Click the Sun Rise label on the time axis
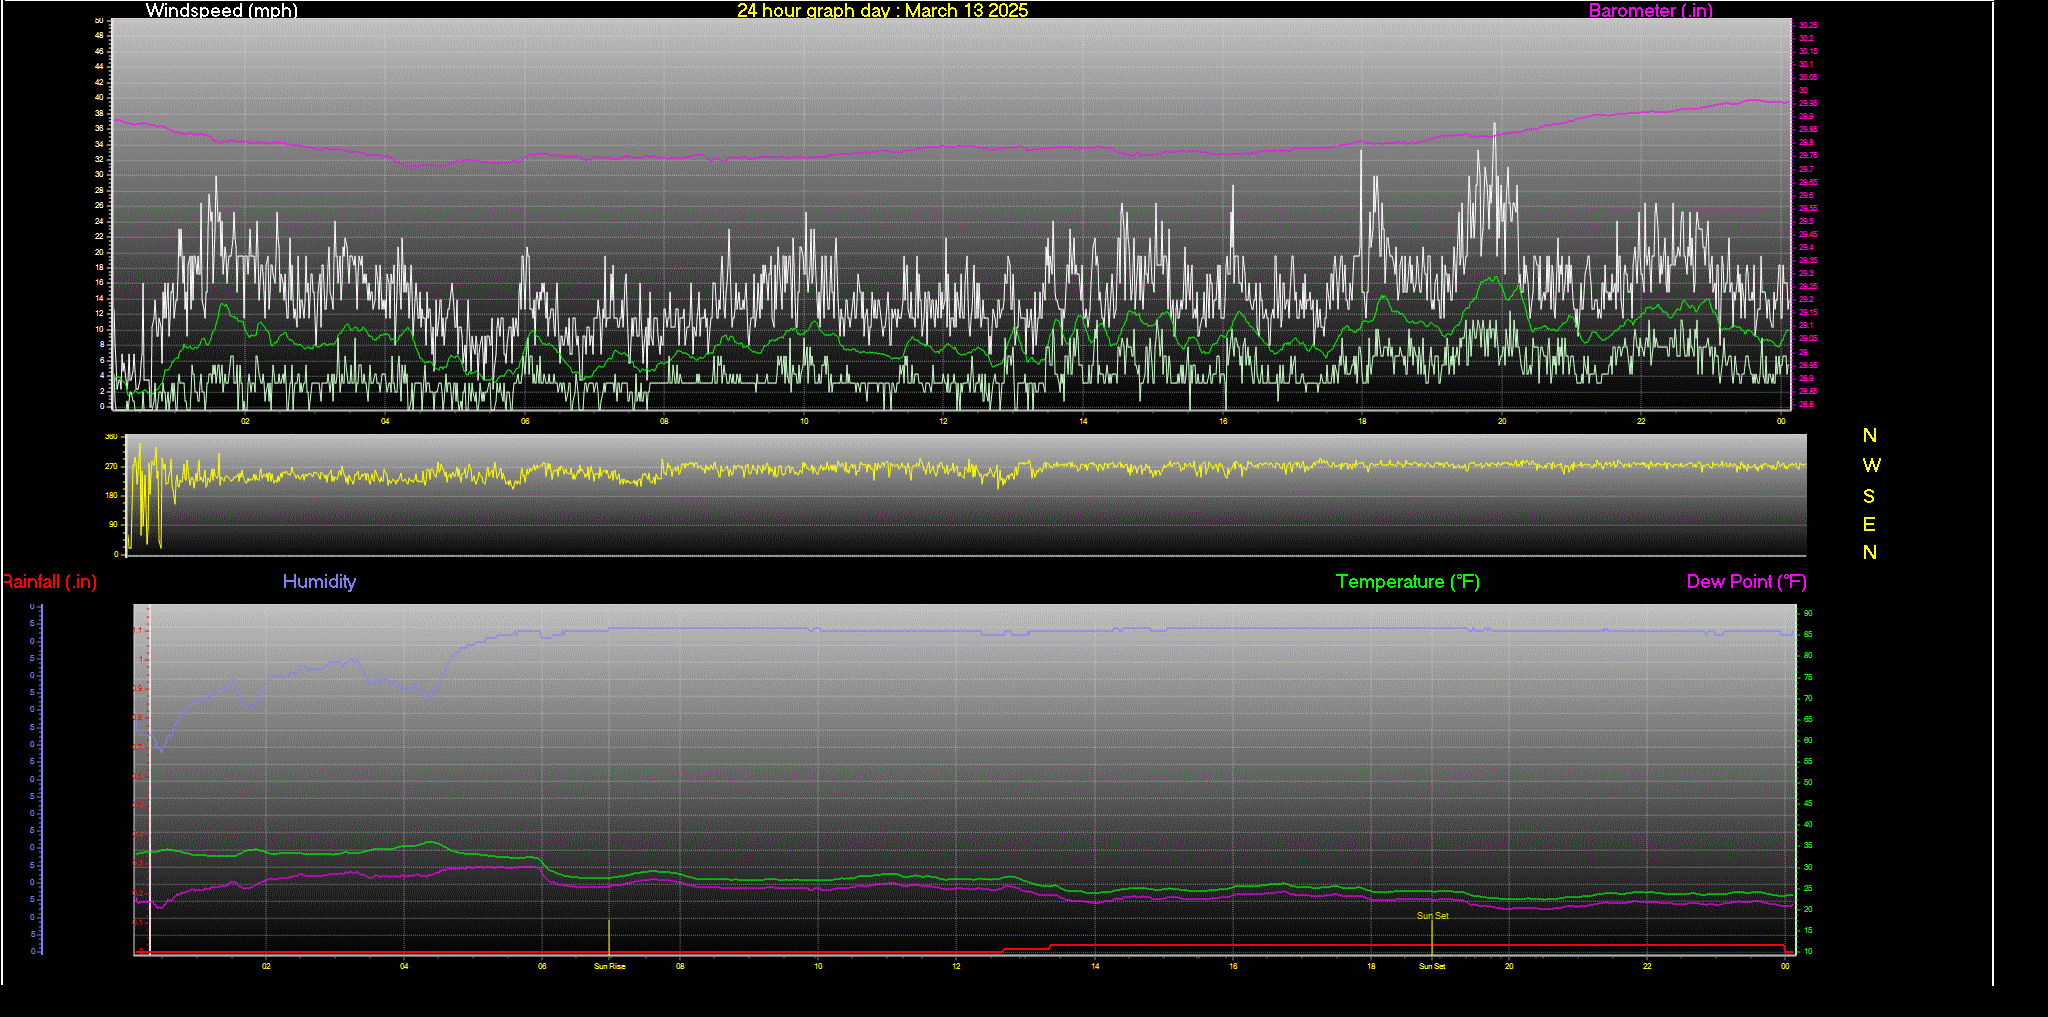This screenshot has height=1017, width=2048. click(x=610, y=967)
